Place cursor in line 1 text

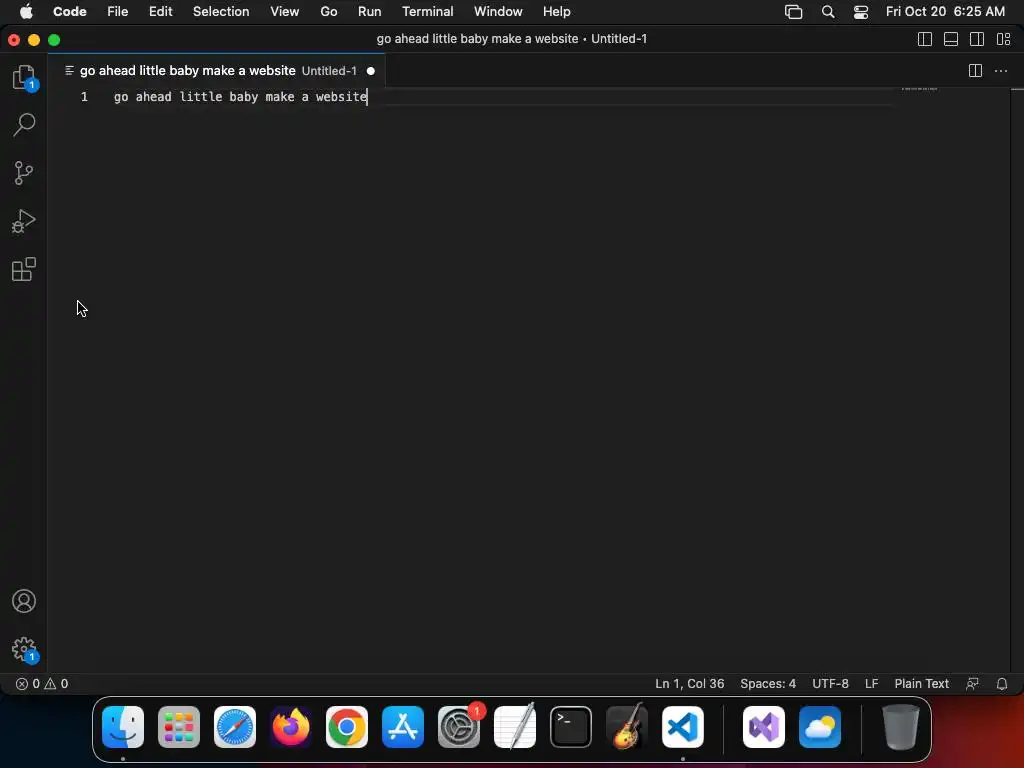click(x=240, y=97)
